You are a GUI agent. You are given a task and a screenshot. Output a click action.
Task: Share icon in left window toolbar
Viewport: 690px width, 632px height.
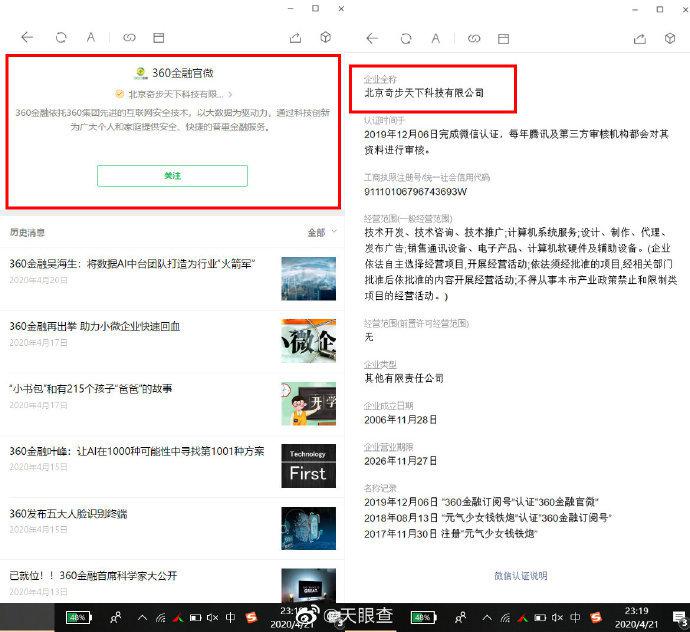(295, 38)
